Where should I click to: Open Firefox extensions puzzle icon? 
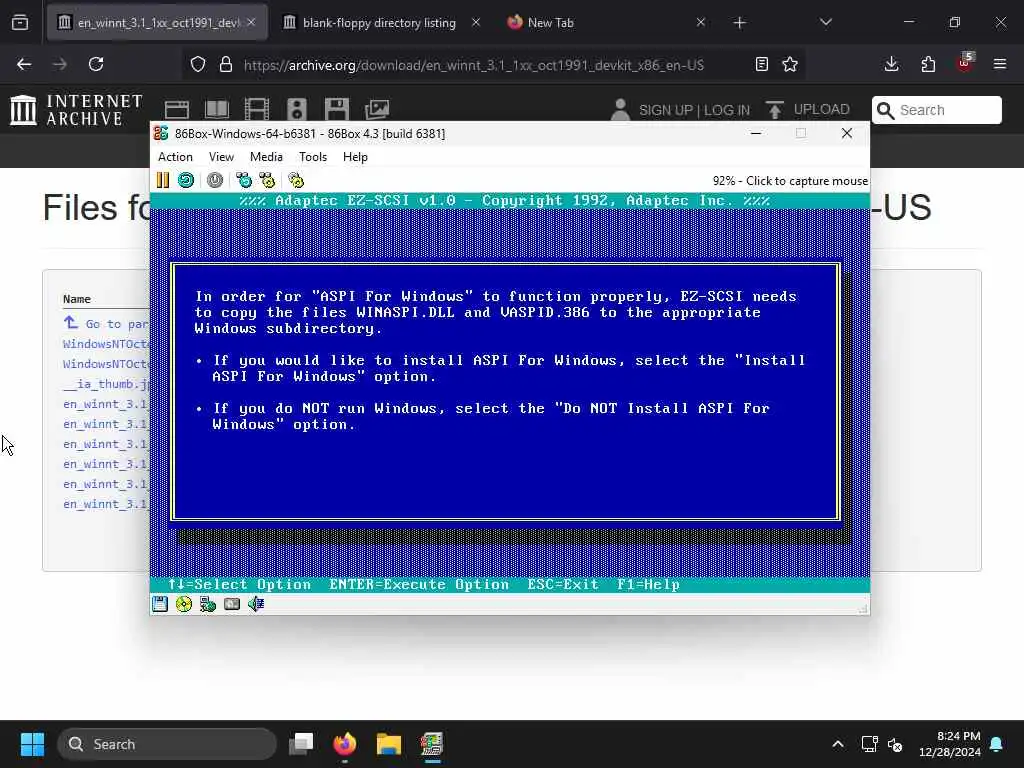[928, 64]
